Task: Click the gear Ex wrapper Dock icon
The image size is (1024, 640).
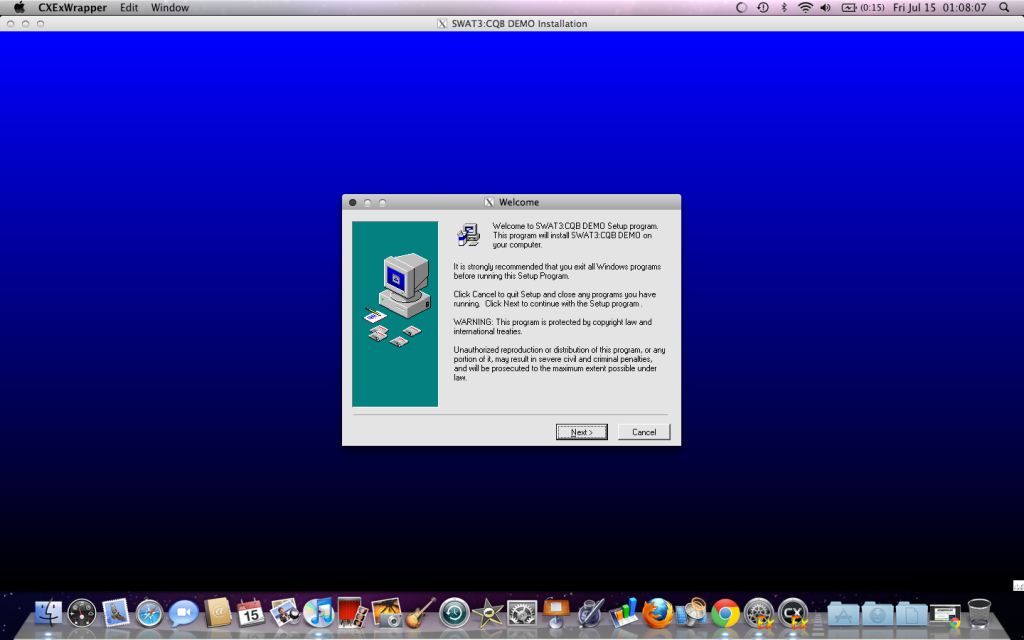Action: pos(760,614)
